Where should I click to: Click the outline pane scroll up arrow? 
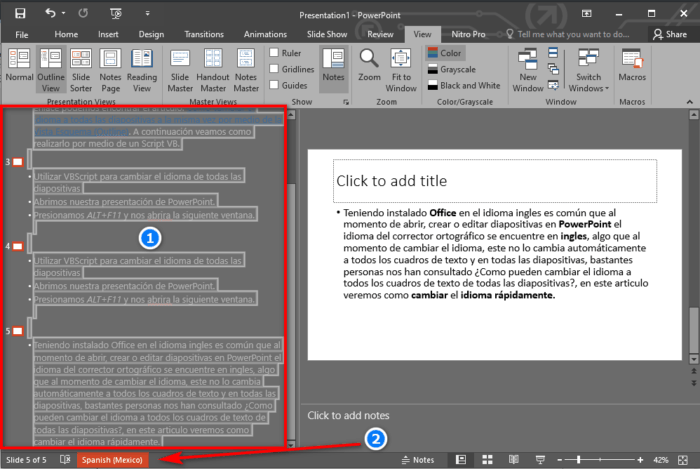point(291,115)
